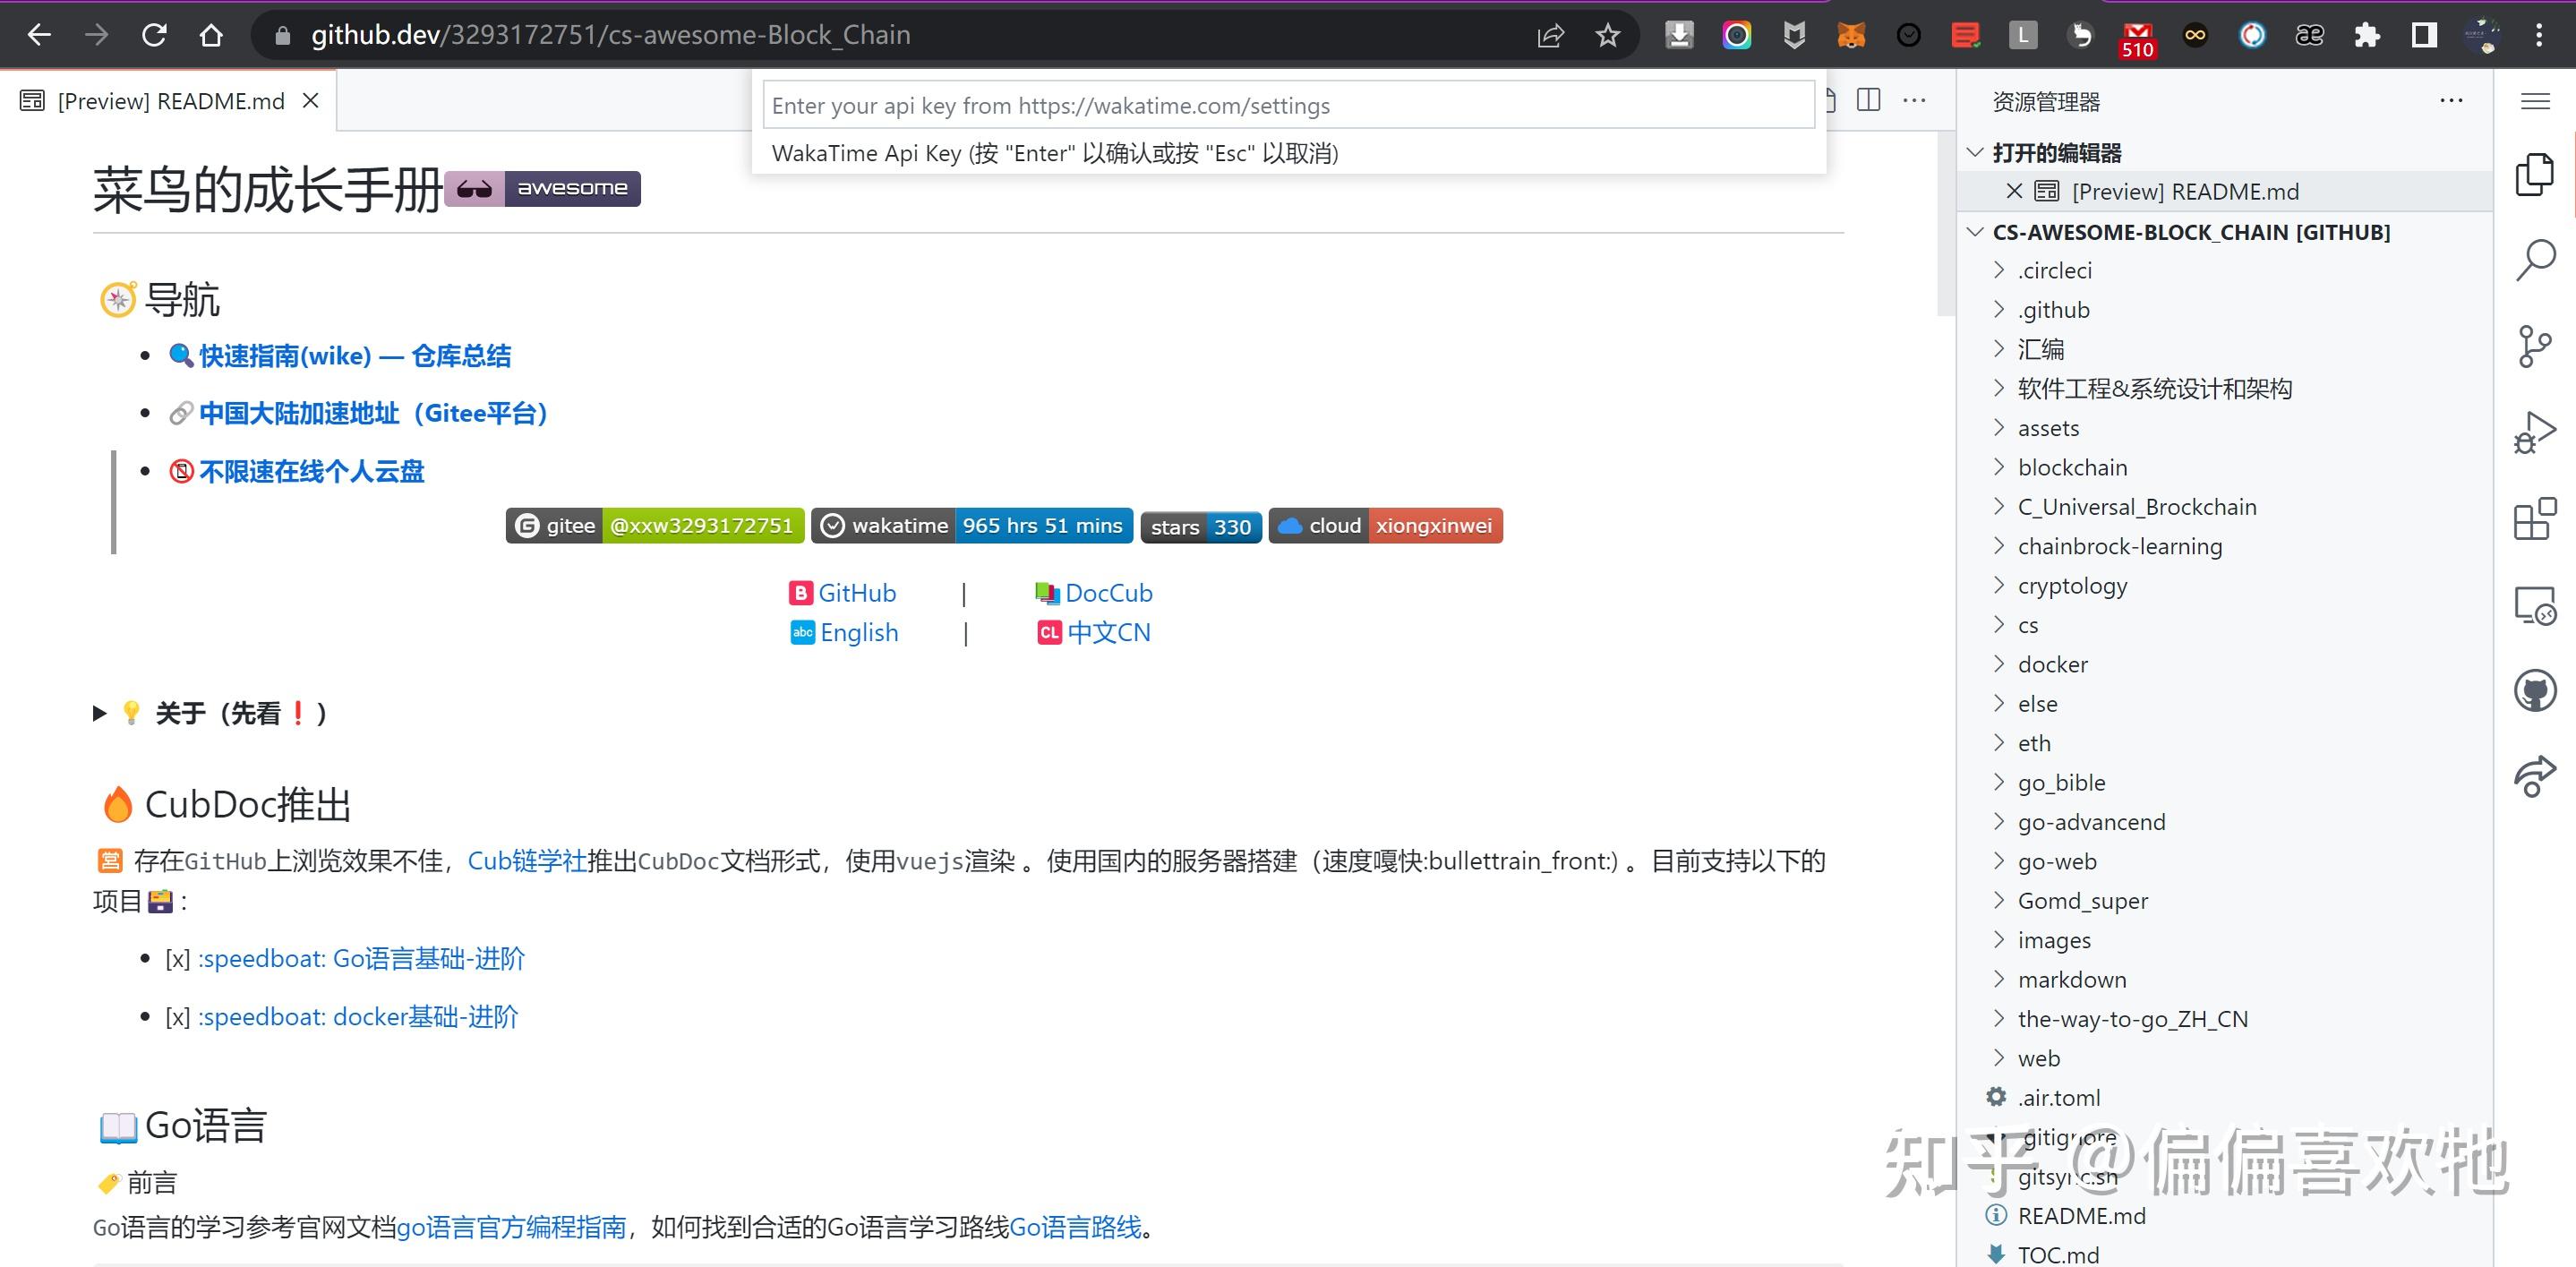Open the Search panel in the activity bar

(x=2536, y=258)
